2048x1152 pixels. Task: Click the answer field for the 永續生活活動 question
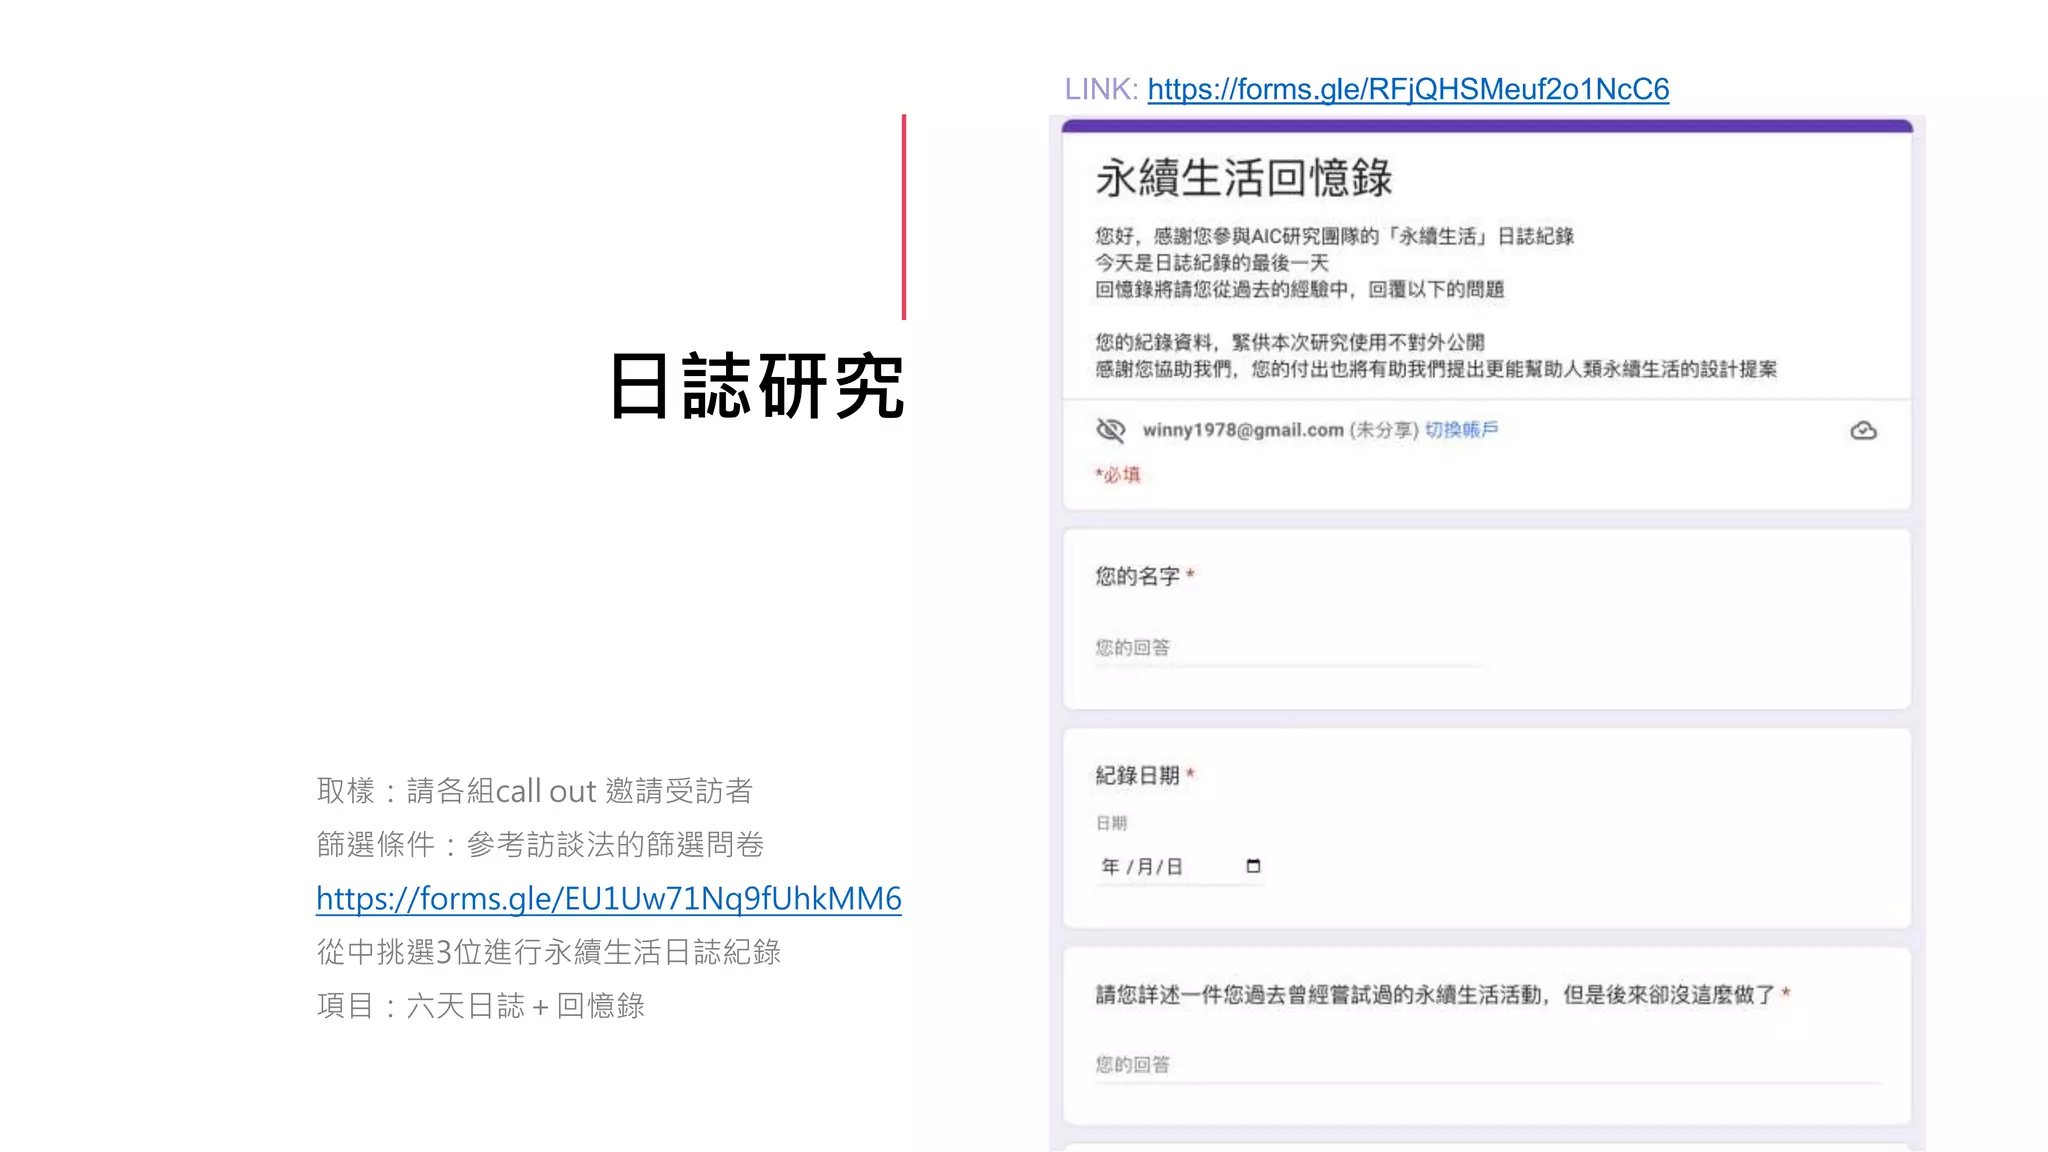click(x=1487, y=1065)
